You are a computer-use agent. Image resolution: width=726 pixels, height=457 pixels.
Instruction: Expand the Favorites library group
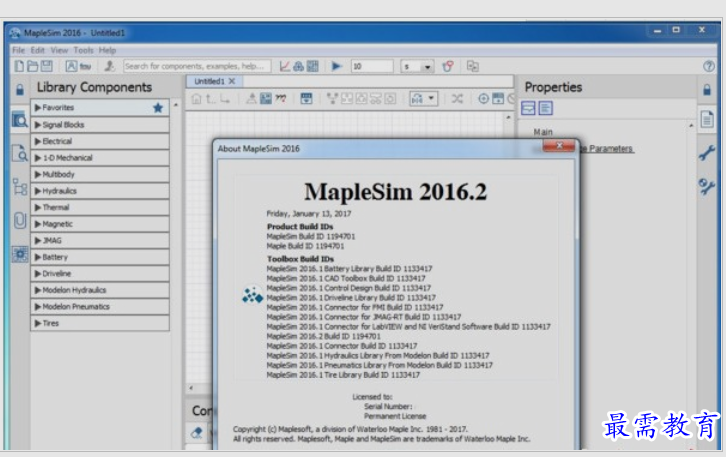pos(100,108)
